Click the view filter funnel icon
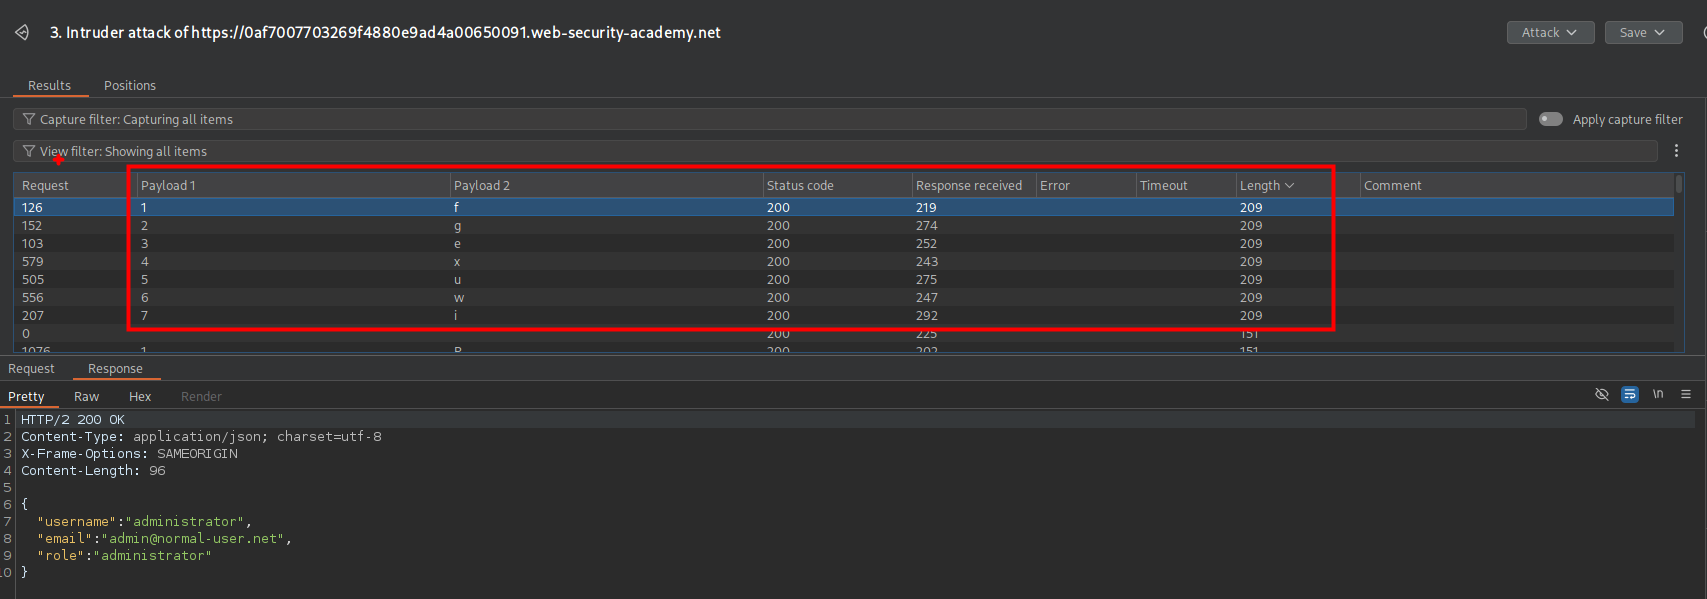This screenshot has width=1707, height=599. coord(29,151)
